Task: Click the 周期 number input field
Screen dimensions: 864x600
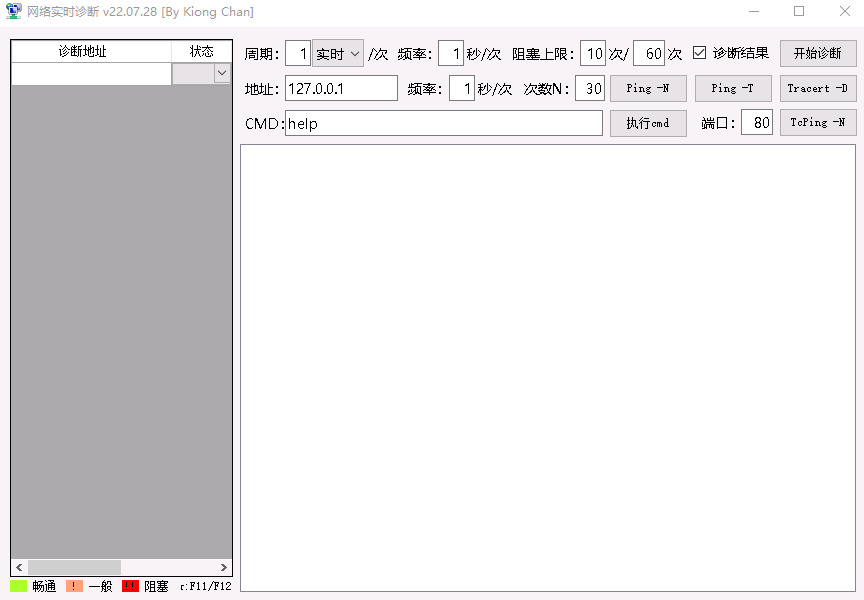Action: [x=298, y=53]
